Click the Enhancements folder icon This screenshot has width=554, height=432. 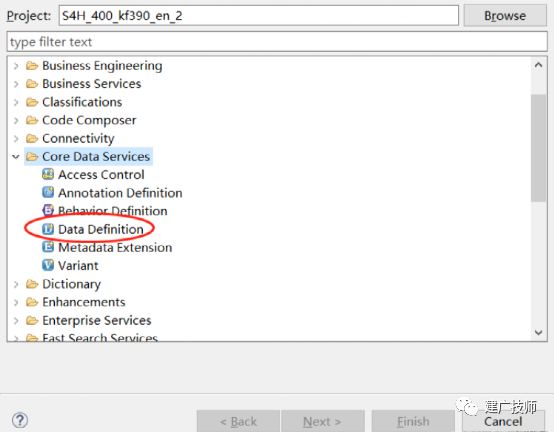point(32,302)
